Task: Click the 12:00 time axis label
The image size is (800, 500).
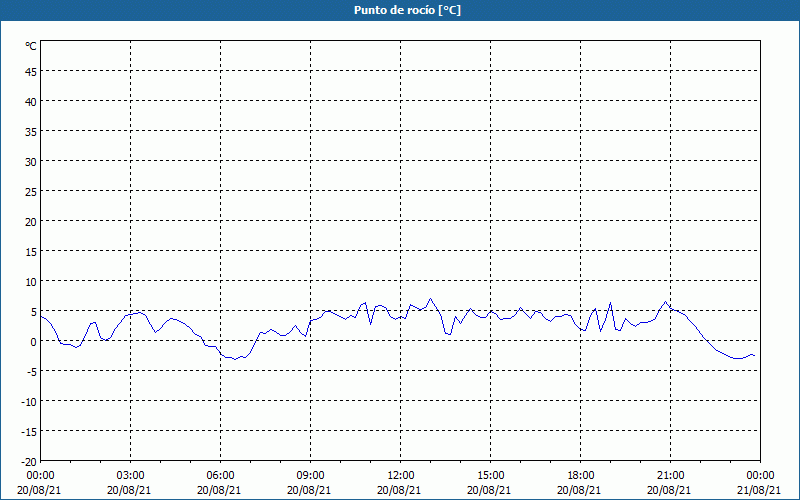Action: point(401,476)
